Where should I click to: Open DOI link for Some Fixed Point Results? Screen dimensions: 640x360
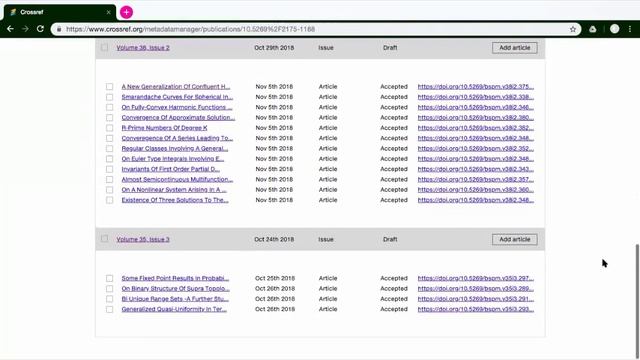(x=476, y=278)
